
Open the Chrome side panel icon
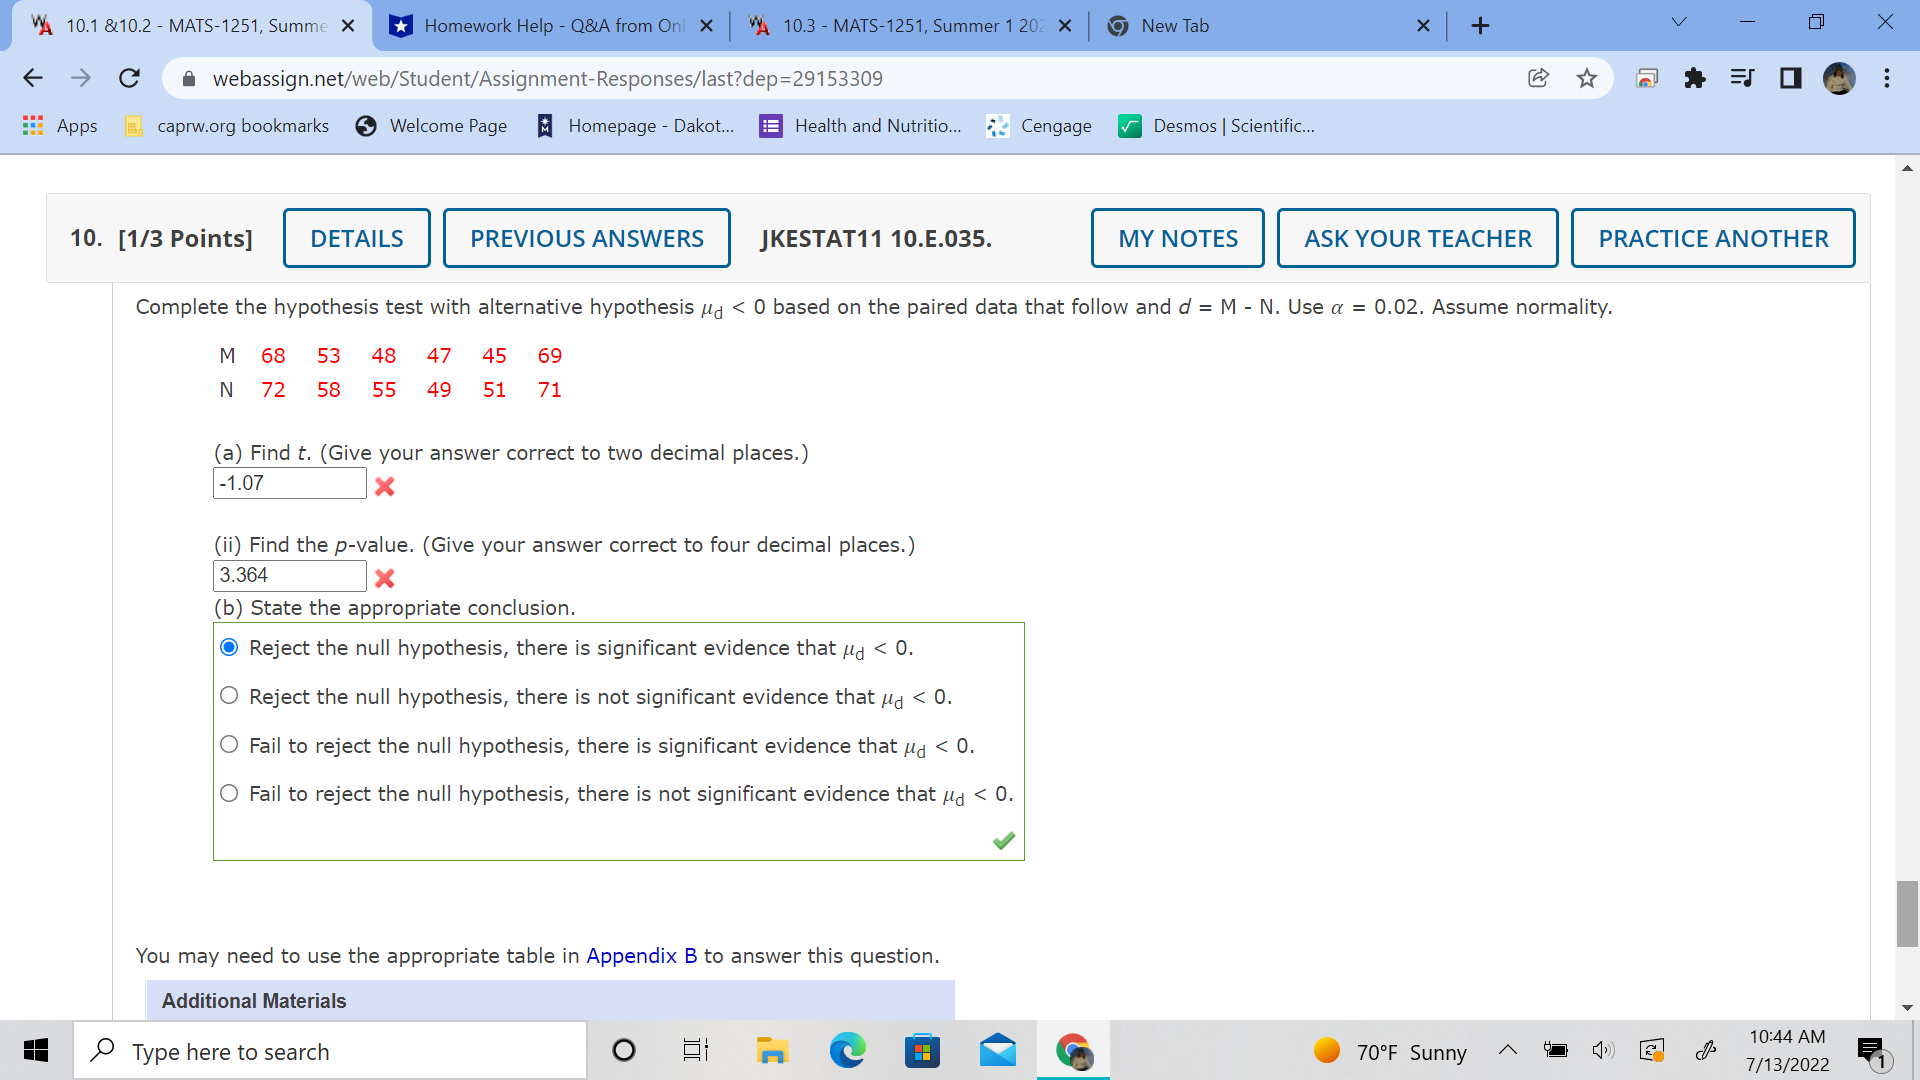[x=1790, y=78]
